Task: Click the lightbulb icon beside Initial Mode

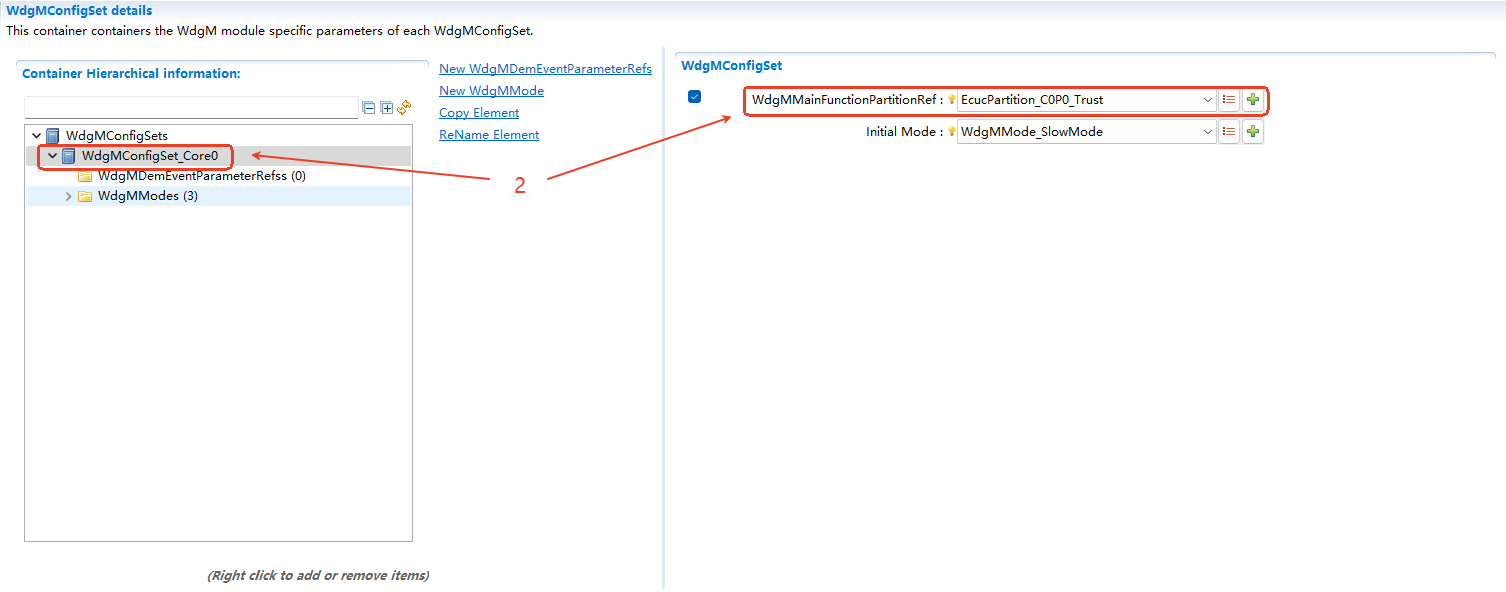Action: click(x=950, y=131)
